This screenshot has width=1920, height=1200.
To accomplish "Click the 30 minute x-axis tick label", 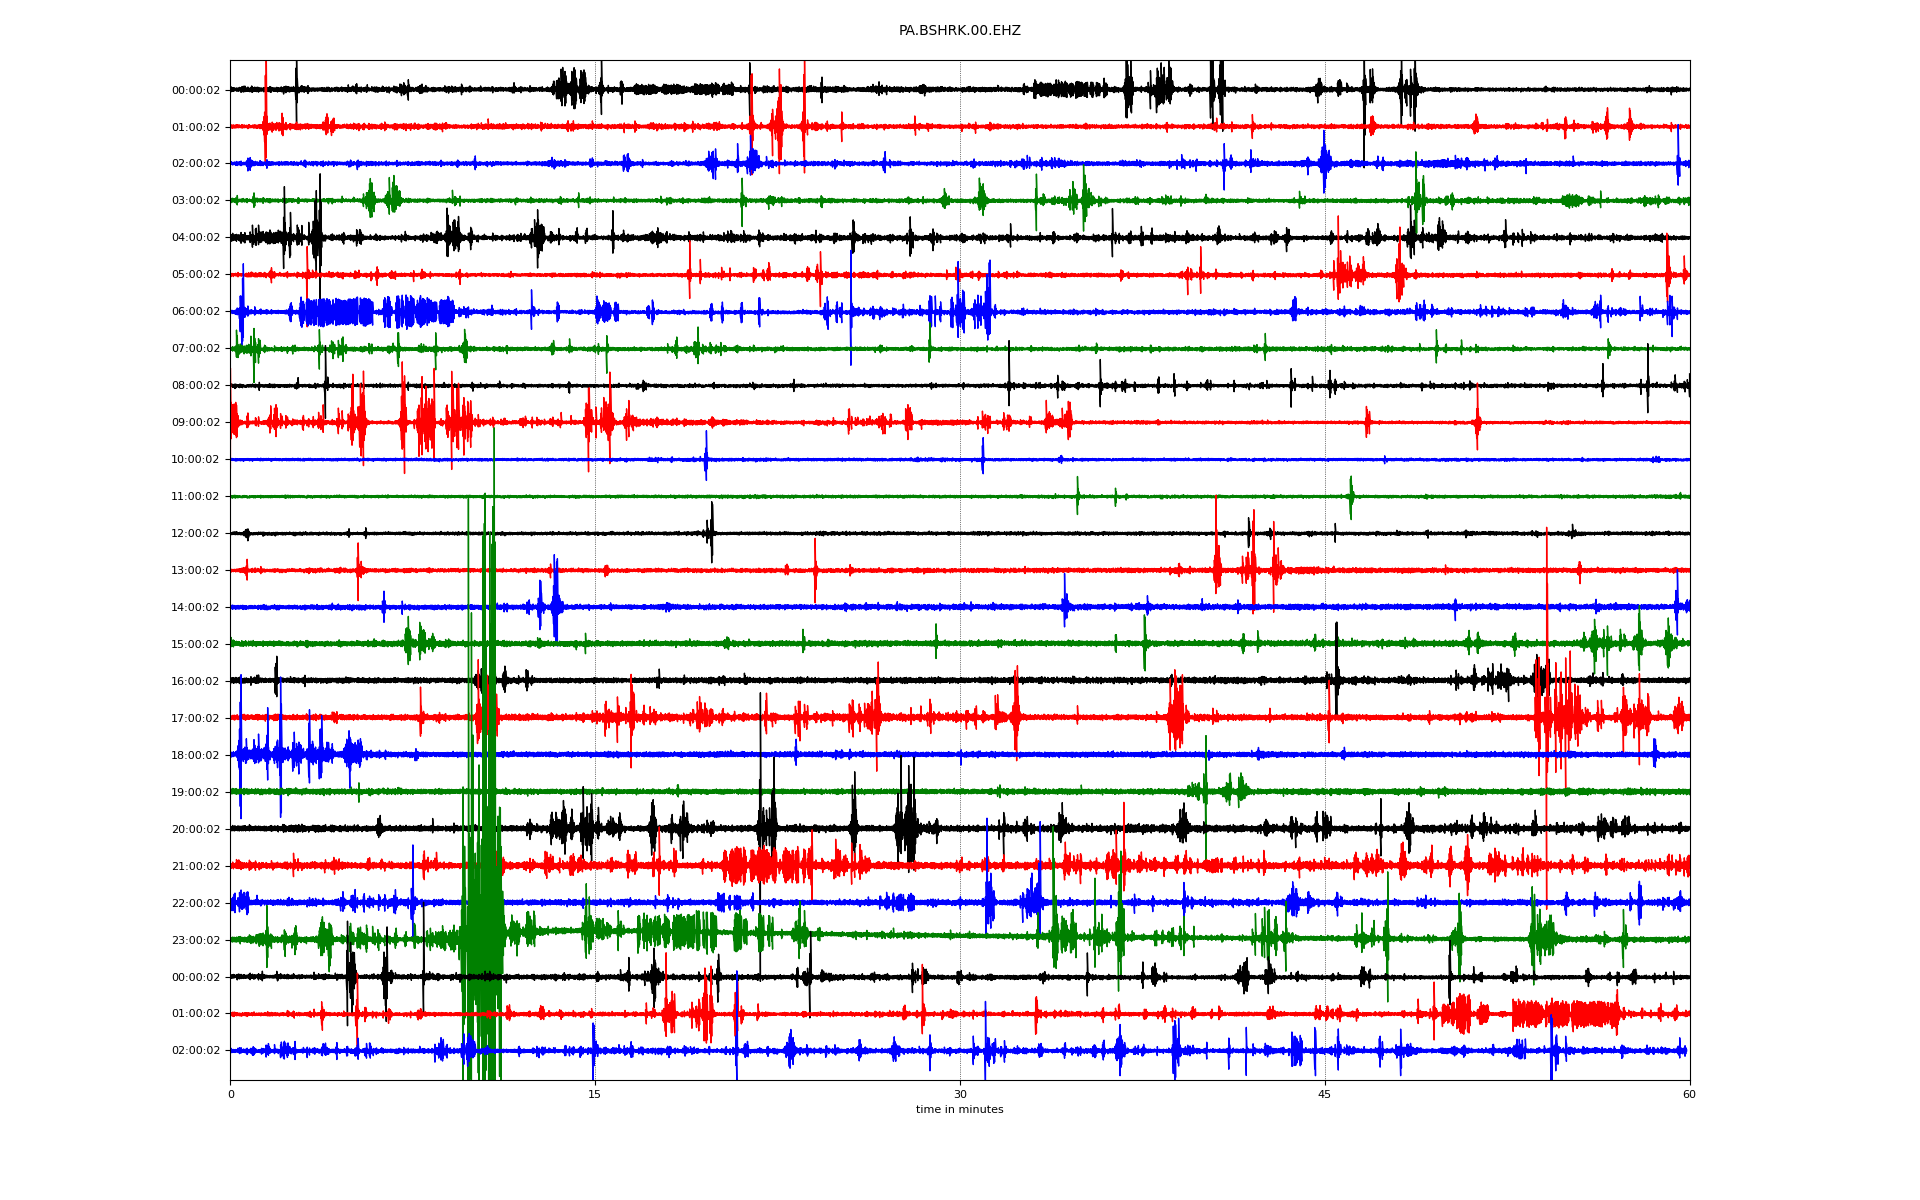I will 960,1094.
